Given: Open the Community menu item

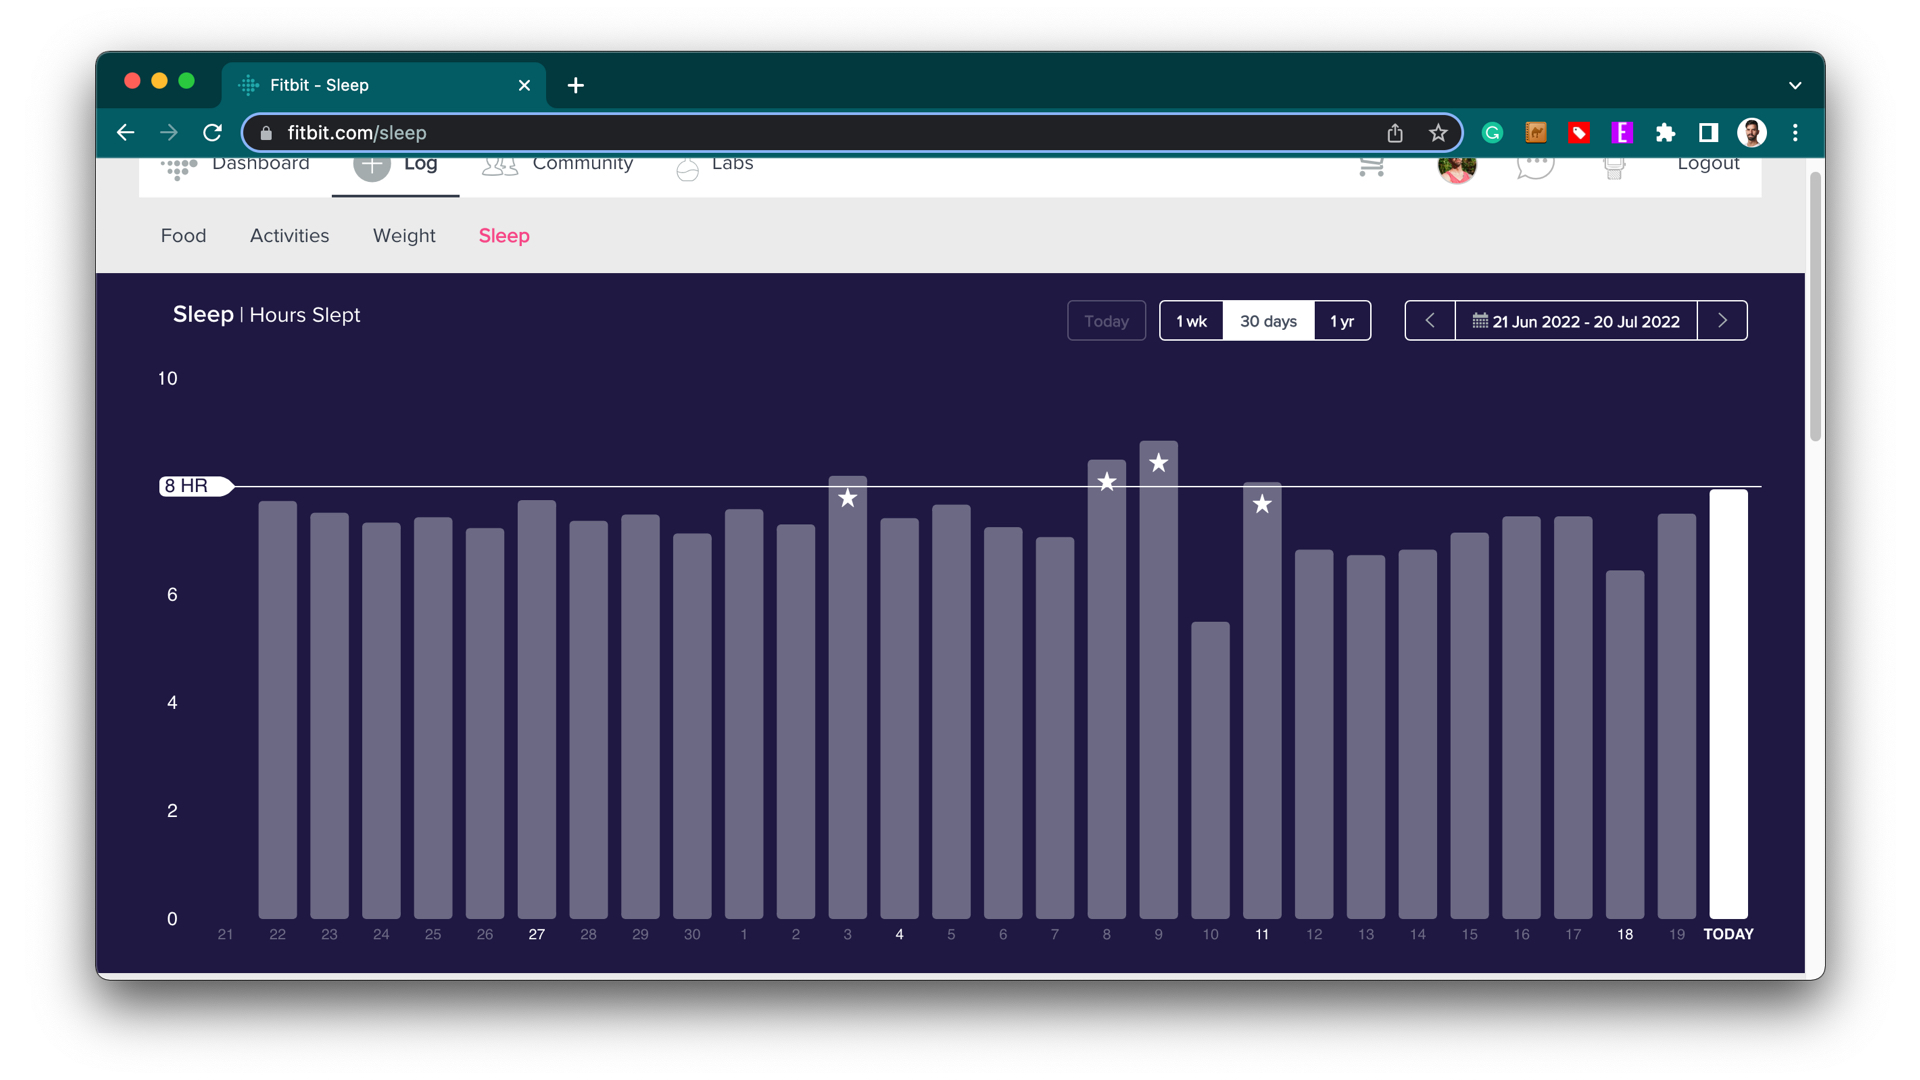Looking at the screenshot, I should (582, 165).
